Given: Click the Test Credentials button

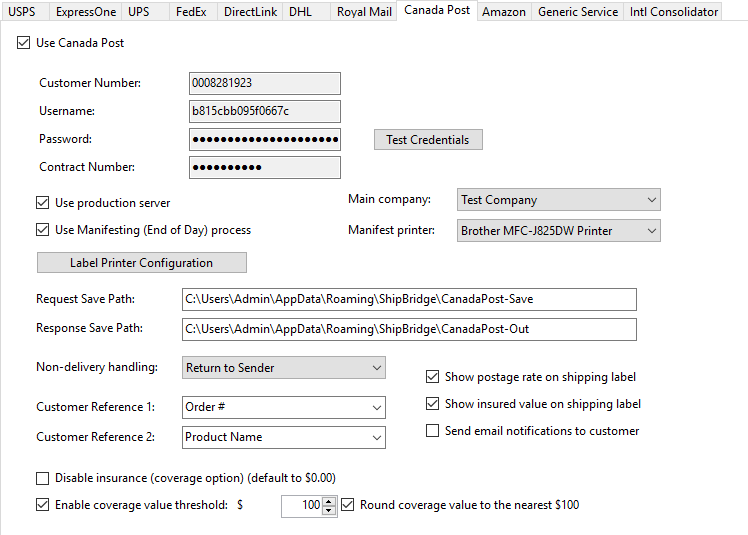Looking at the screenshot, I should click(x=428, y=140).
